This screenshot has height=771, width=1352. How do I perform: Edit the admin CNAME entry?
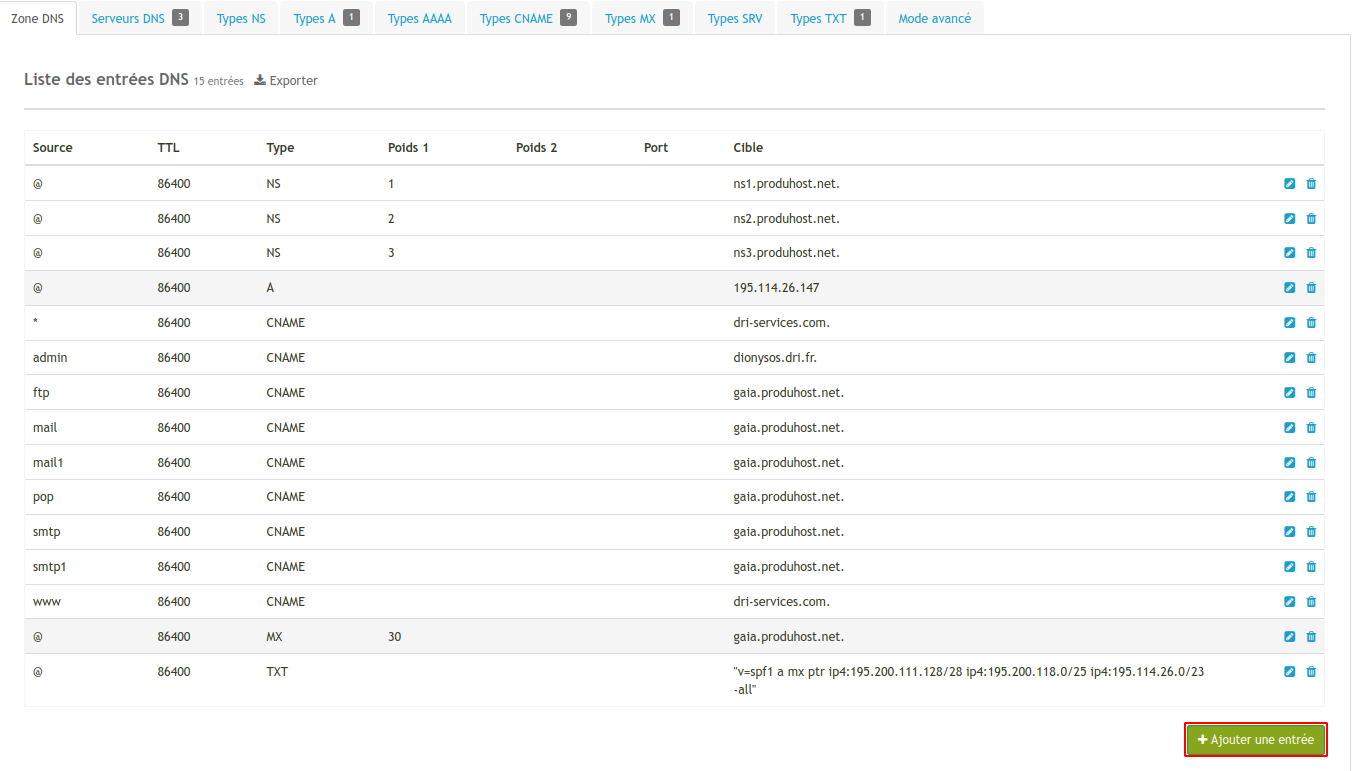(1289, 358)
